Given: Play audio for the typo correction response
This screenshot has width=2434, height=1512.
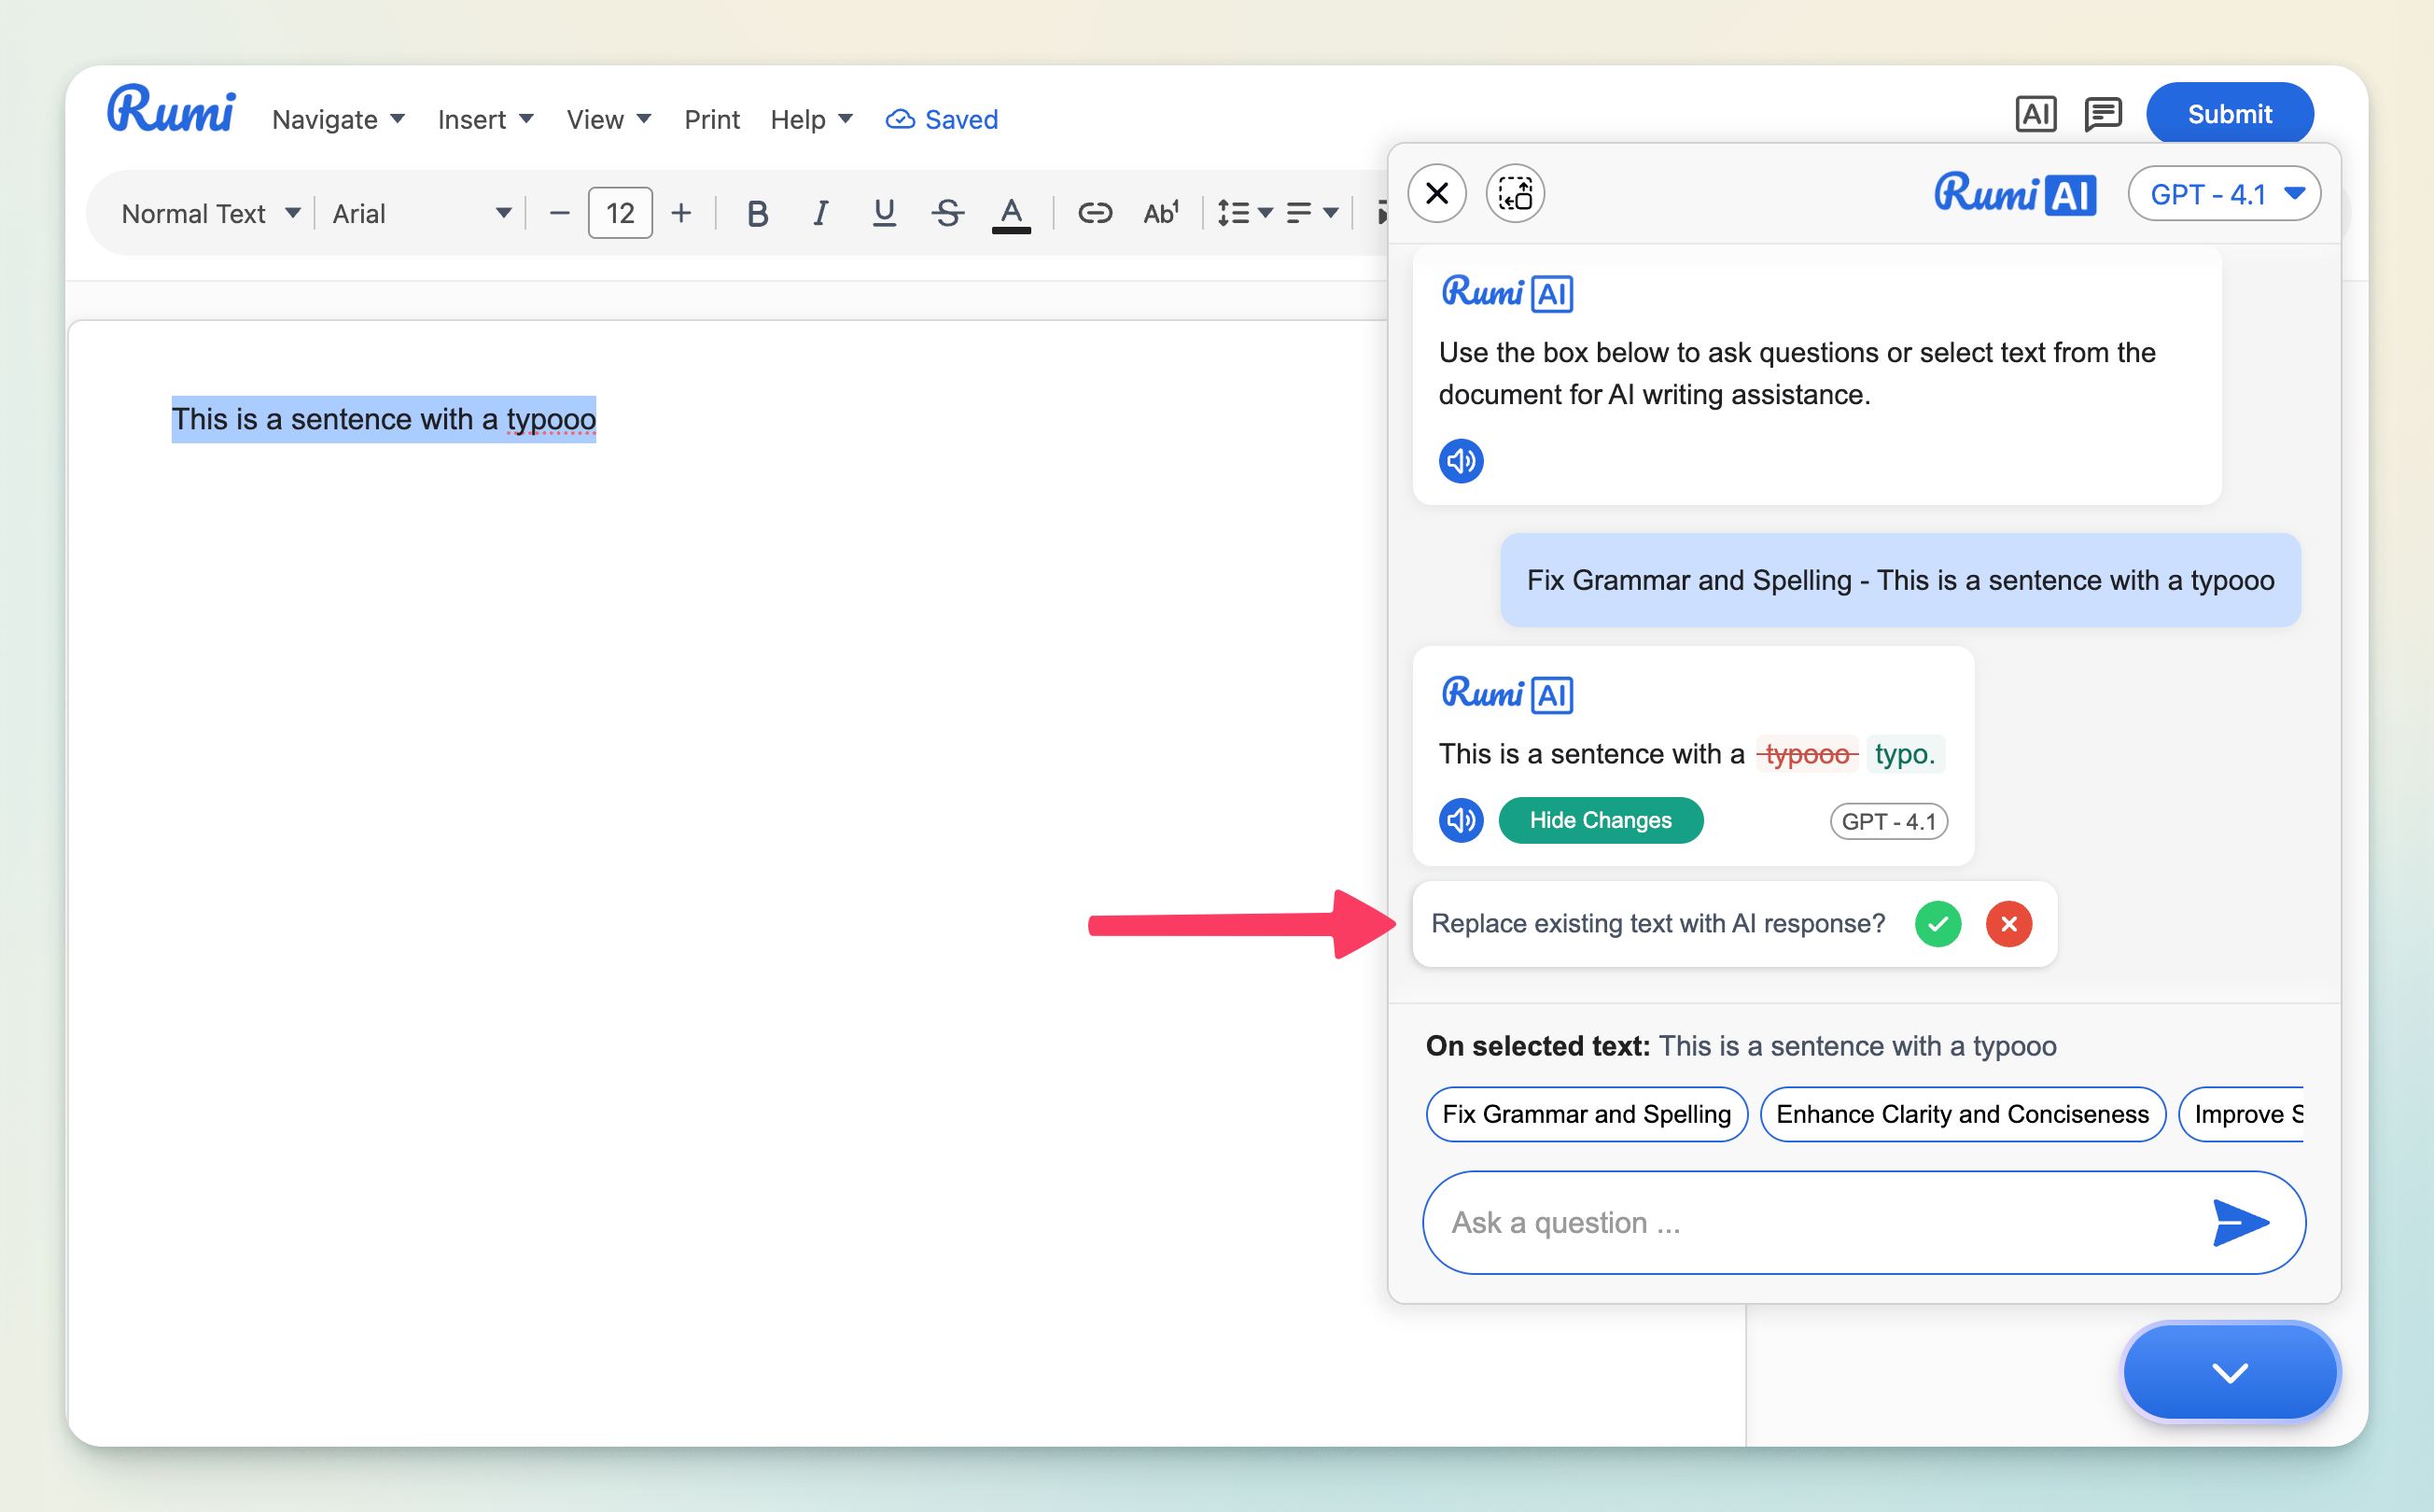Looking at the screenshot, I should tap(1461, 821).
